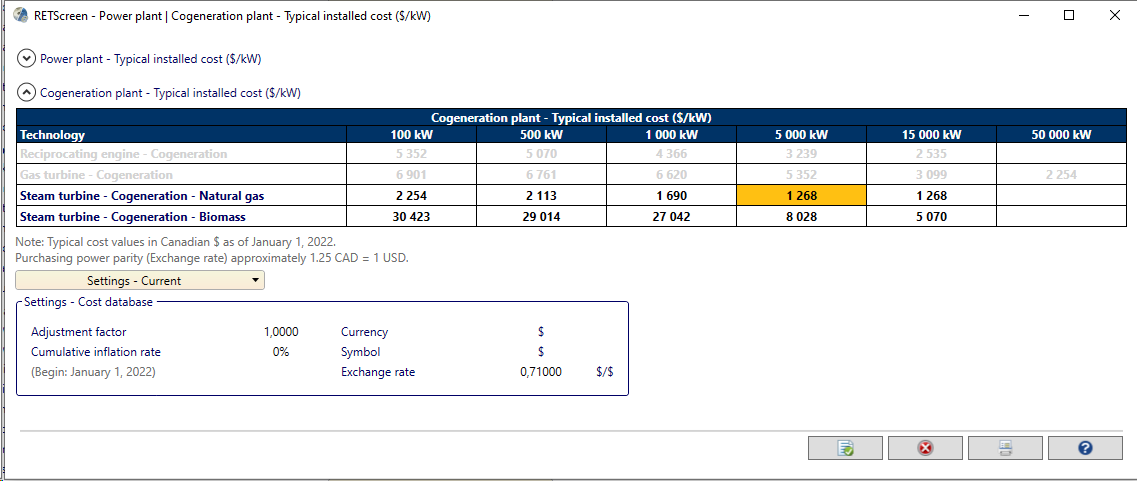This screenshot has height=481, width=1137.
Task: Click the note about Canadian $ values
Action: (175, 242)
